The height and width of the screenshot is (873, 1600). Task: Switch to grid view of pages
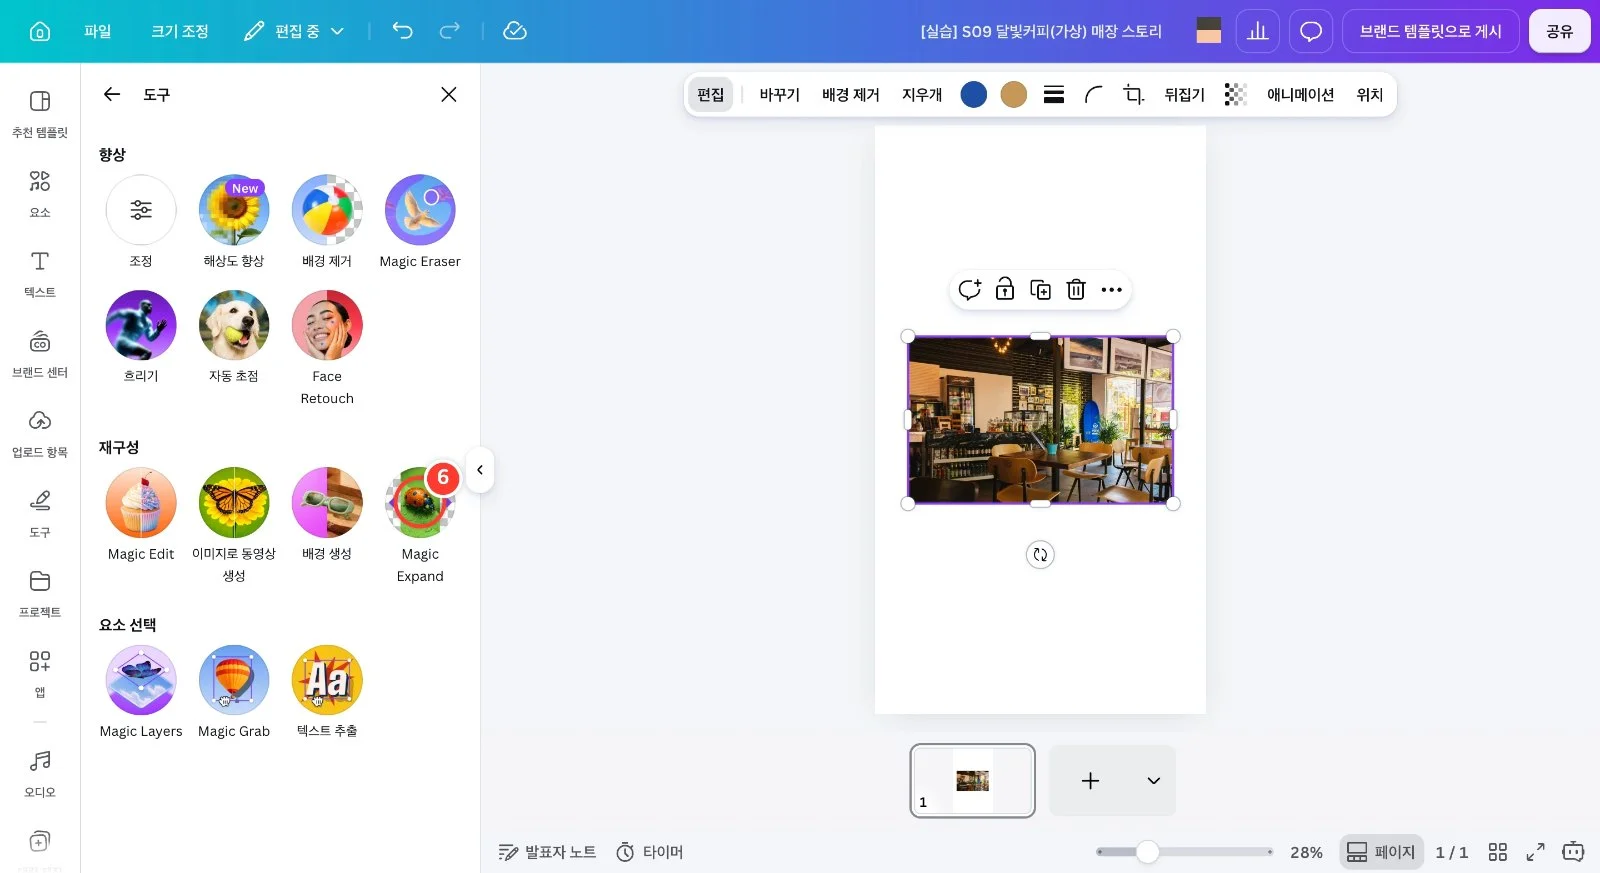[1498, 852]
